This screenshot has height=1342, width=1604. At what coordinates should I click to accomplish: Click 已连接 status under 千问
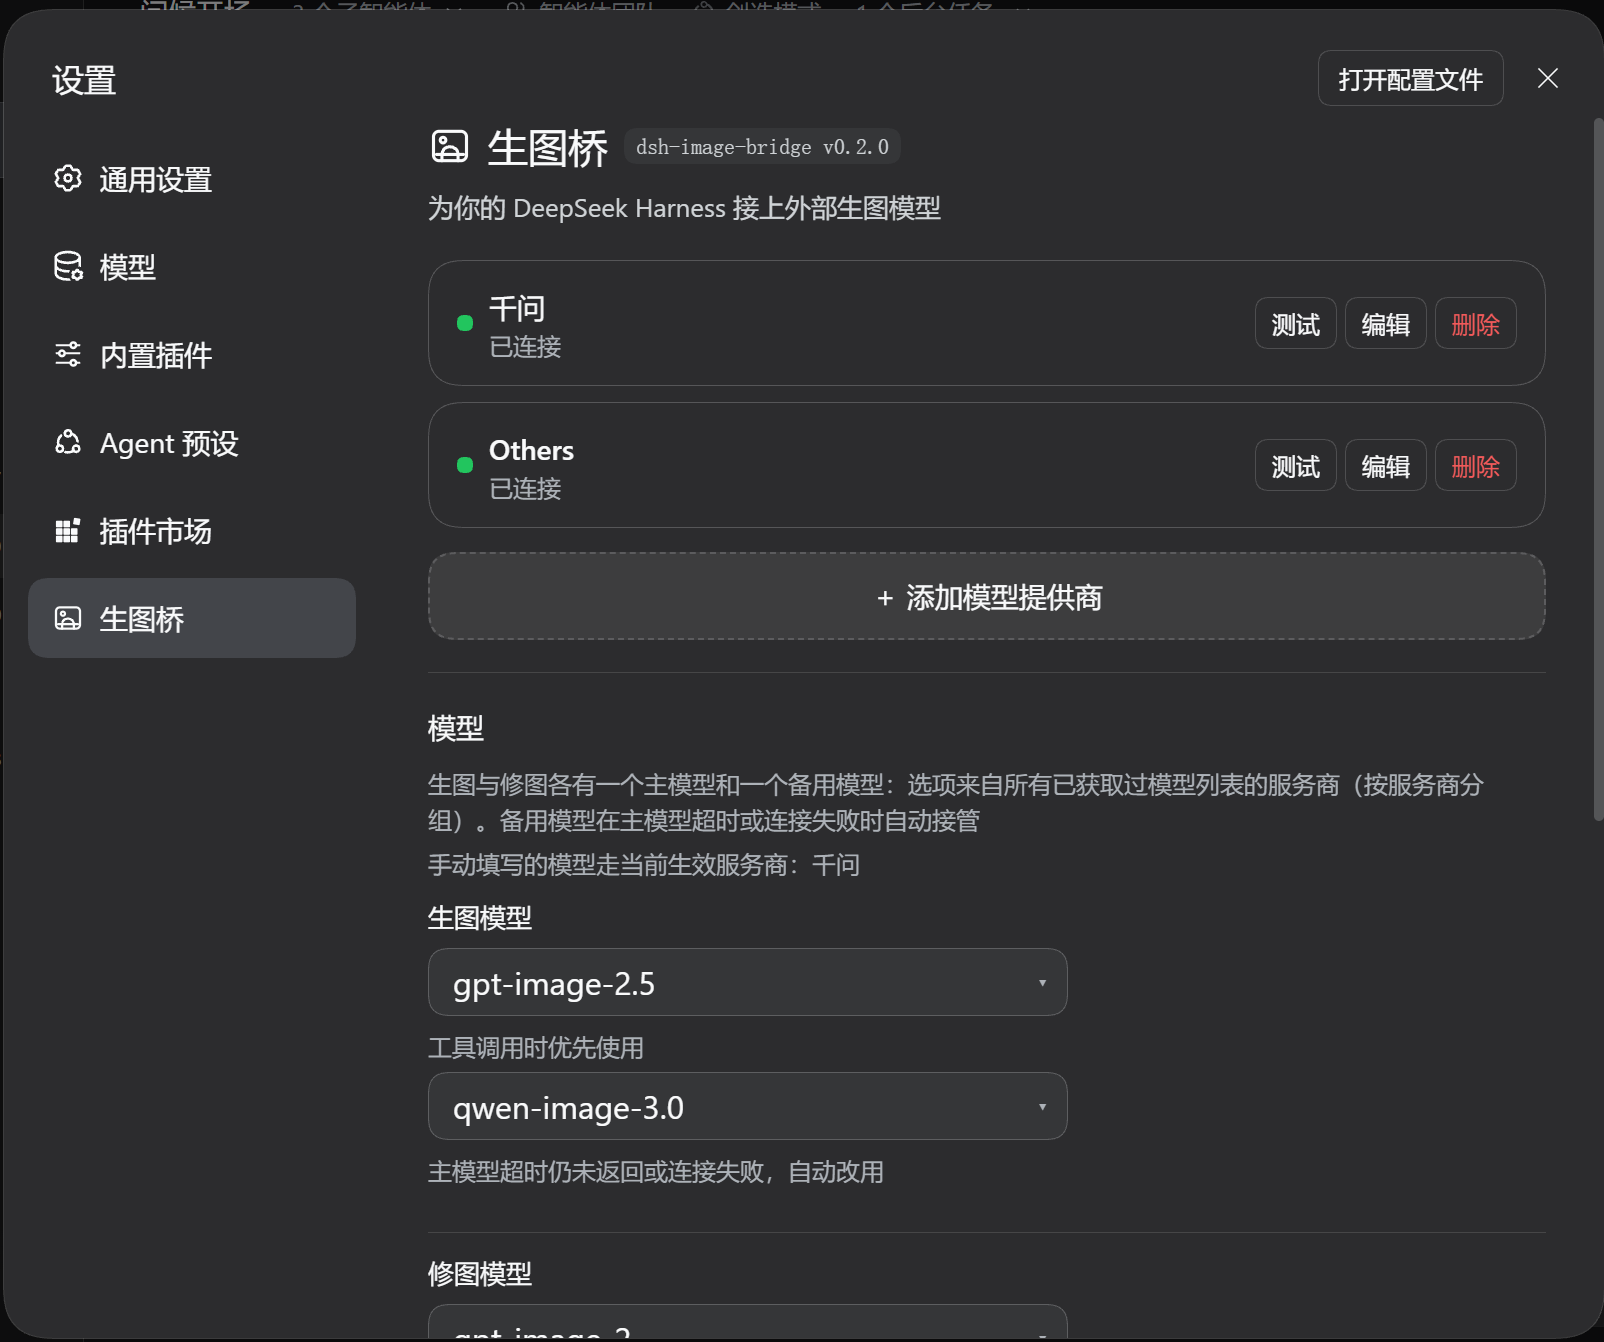pos(525,347)
